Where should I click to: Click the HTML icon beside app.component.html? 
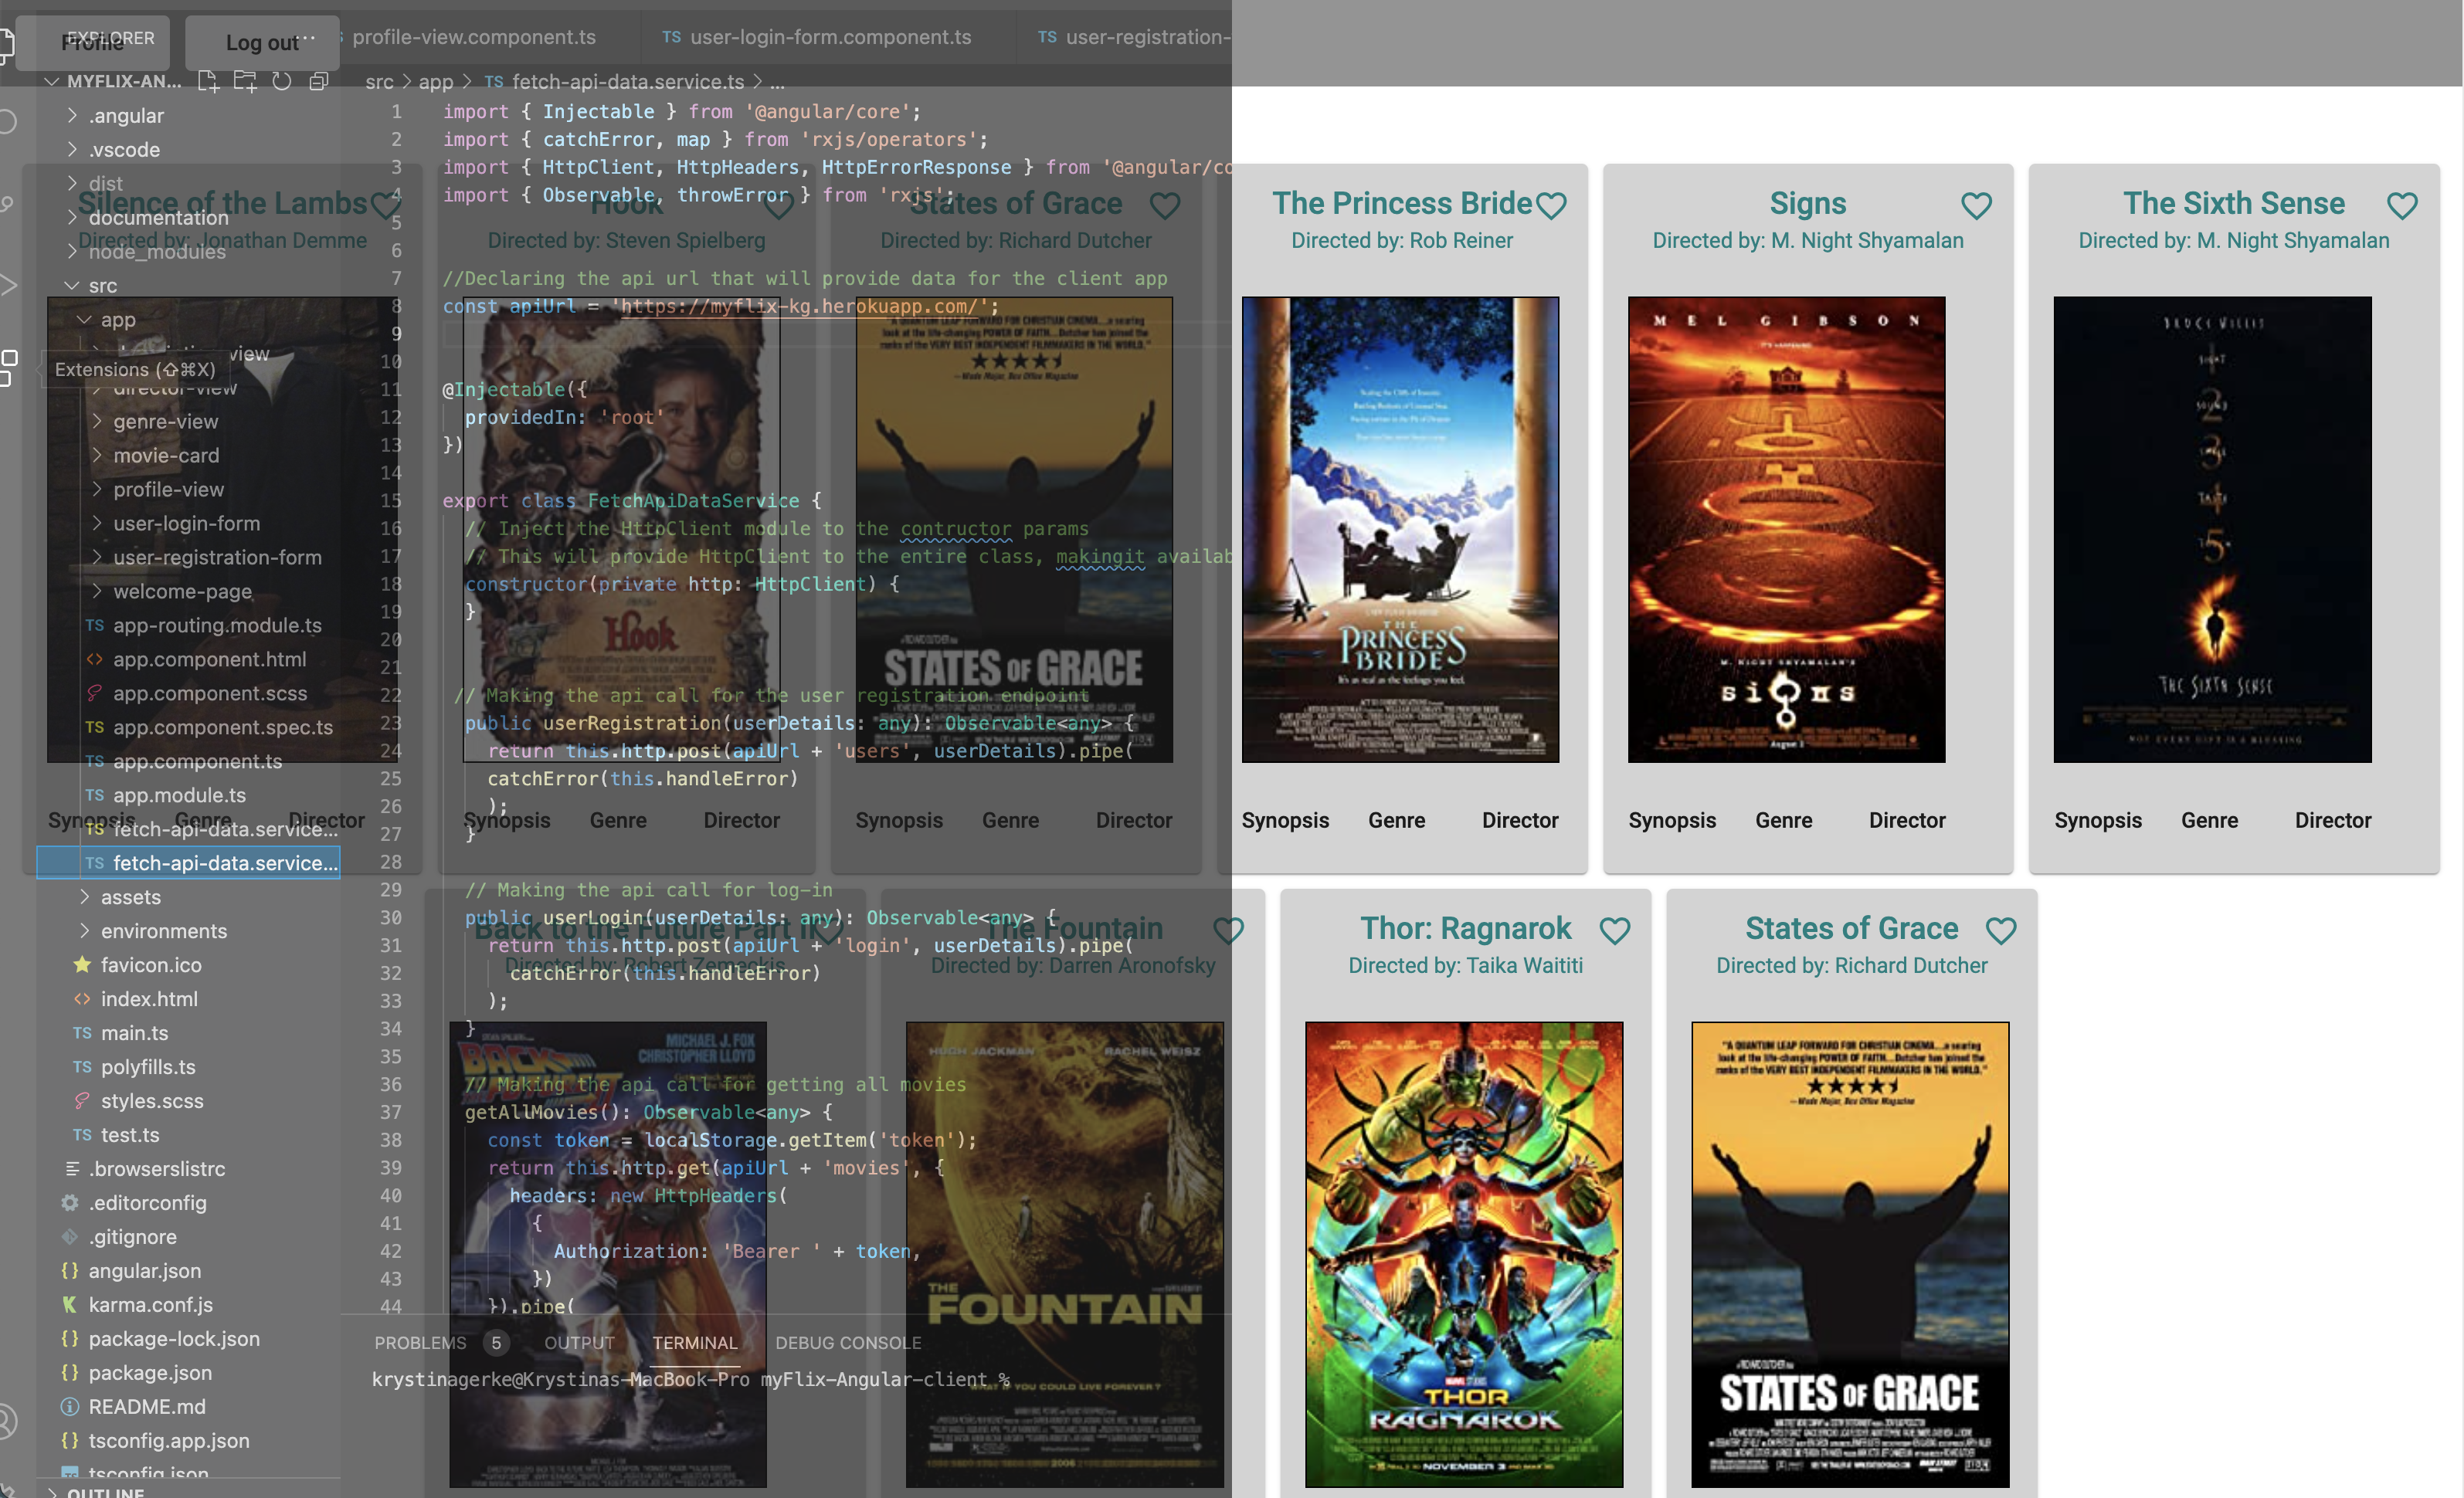tap(95, 659)
